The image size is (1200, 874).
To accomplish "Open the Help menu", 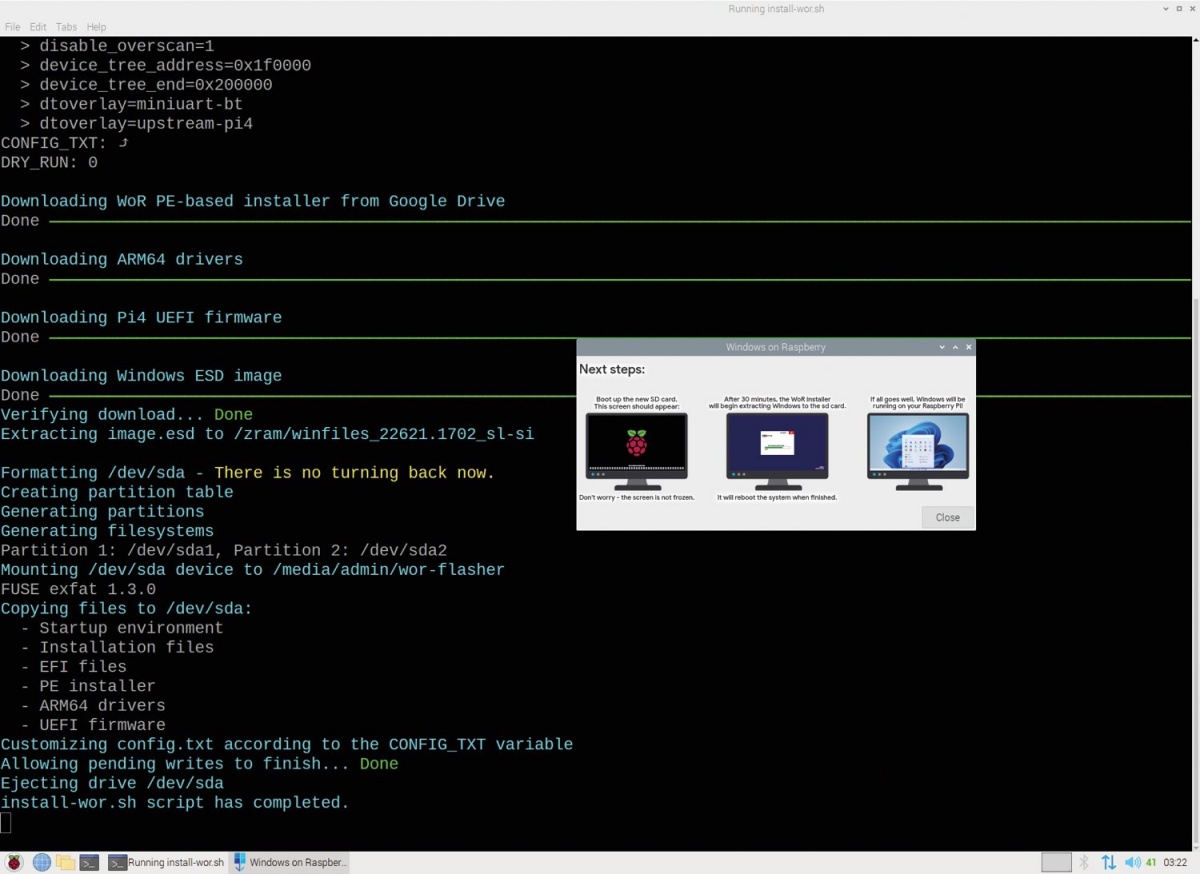I will coord(96,27).
